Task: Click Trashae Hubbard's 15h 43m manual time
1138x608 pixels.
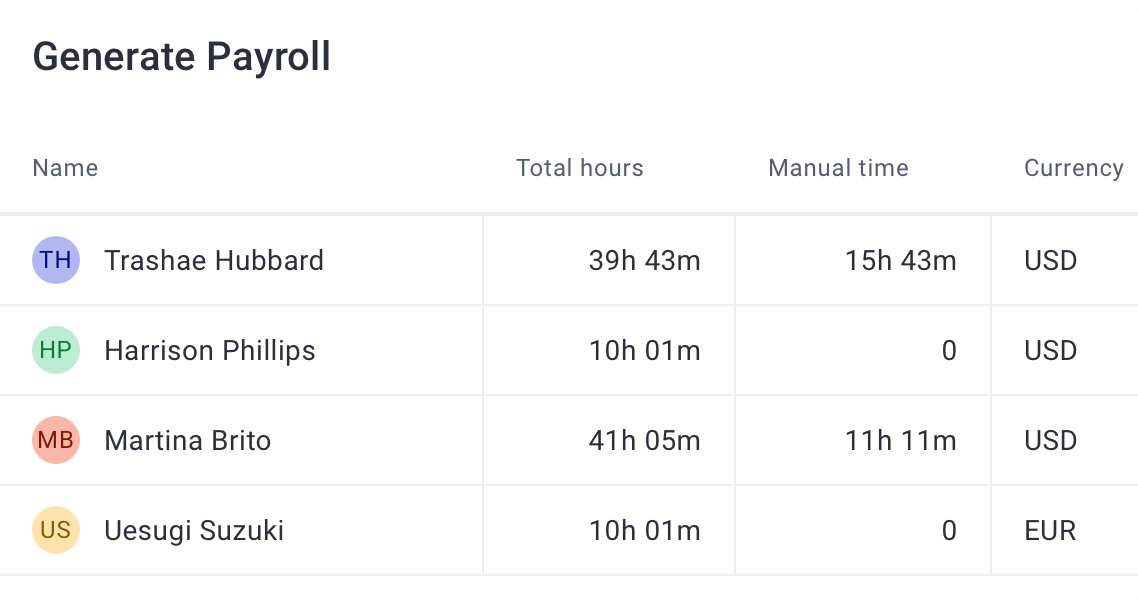Action: 901,261
